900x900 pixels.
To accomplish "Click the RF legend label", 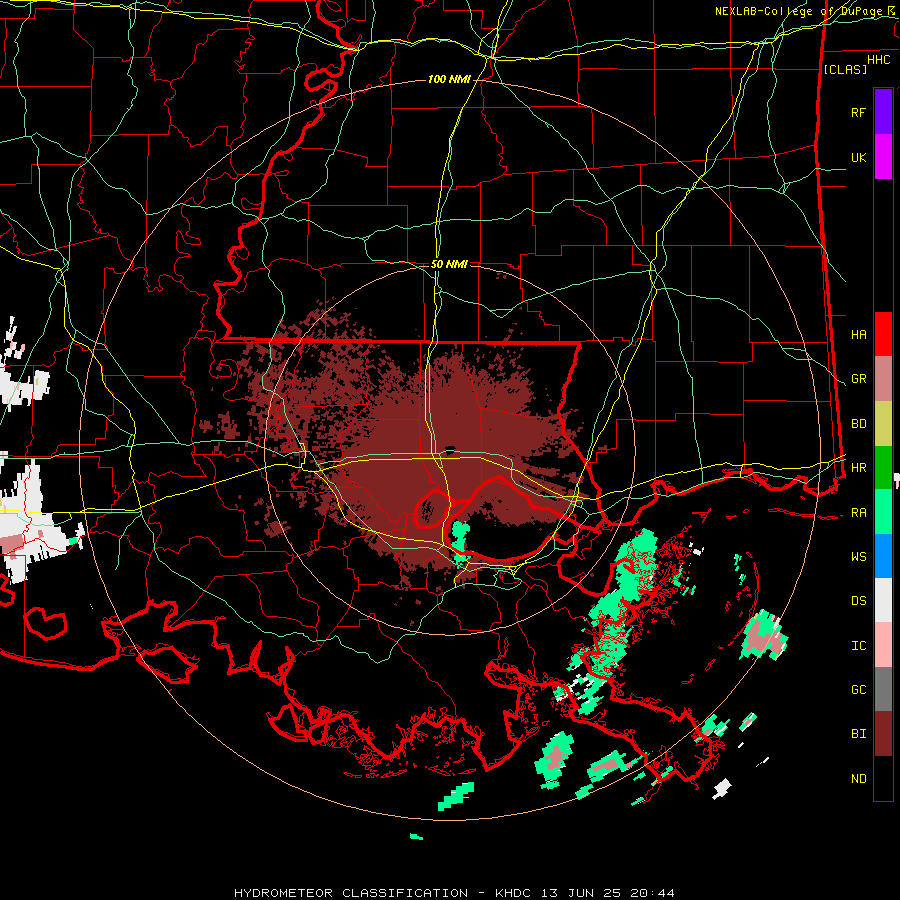I will coord(858,112).
